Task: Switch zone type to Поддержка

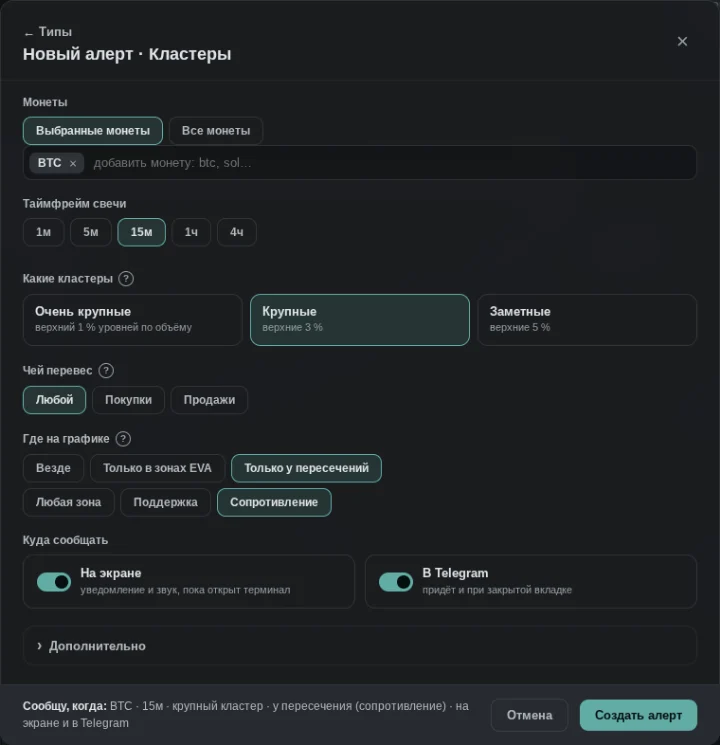Action: tap(165, 502)
